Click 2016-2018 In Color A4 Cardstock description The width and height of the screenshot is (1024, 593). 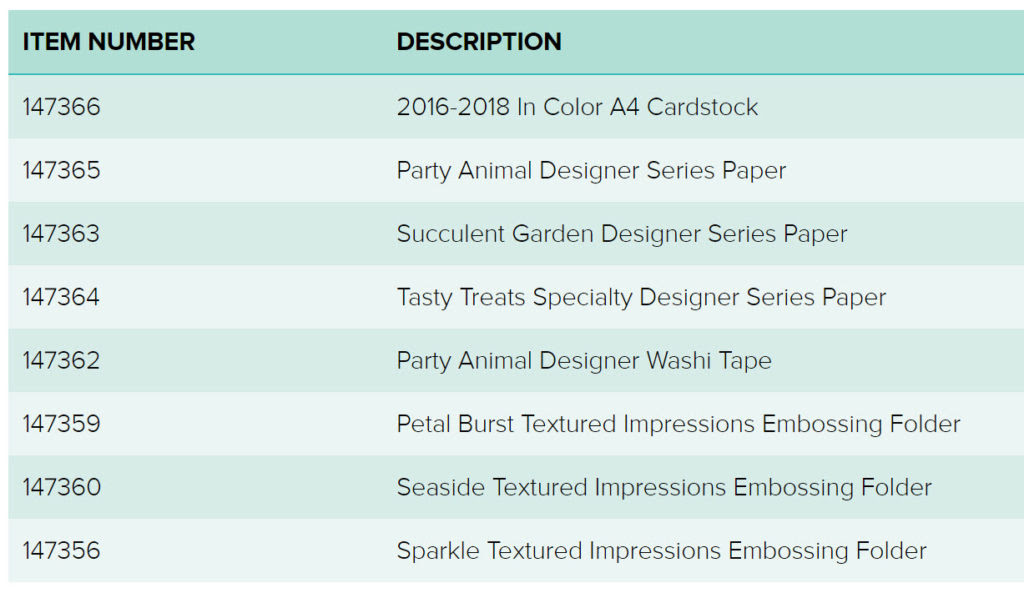coord(577,106)
